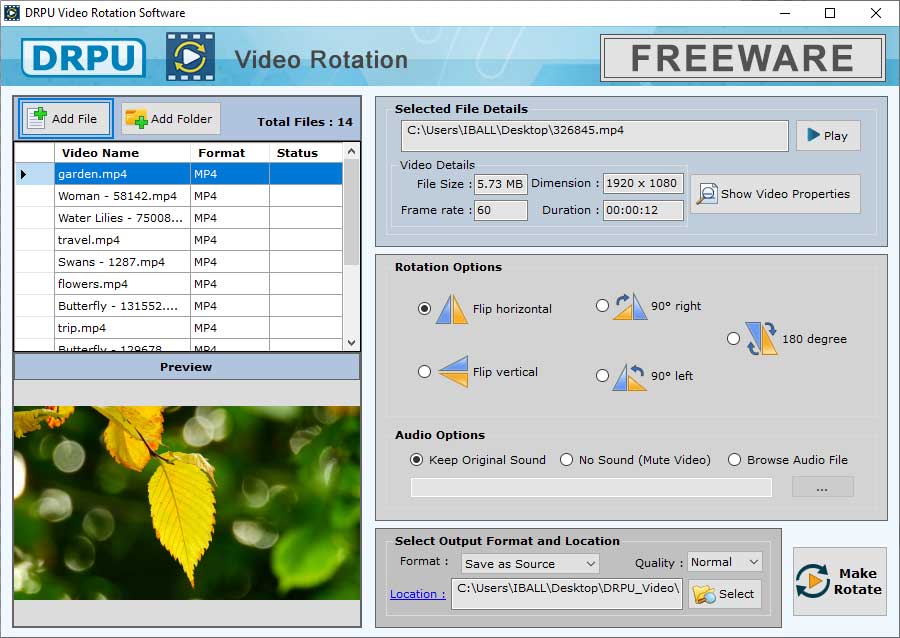The height and width of the screenshot is (638, 900).
Task: Maximize the DRPU Video Rotation window
Action: click(830, 13)
